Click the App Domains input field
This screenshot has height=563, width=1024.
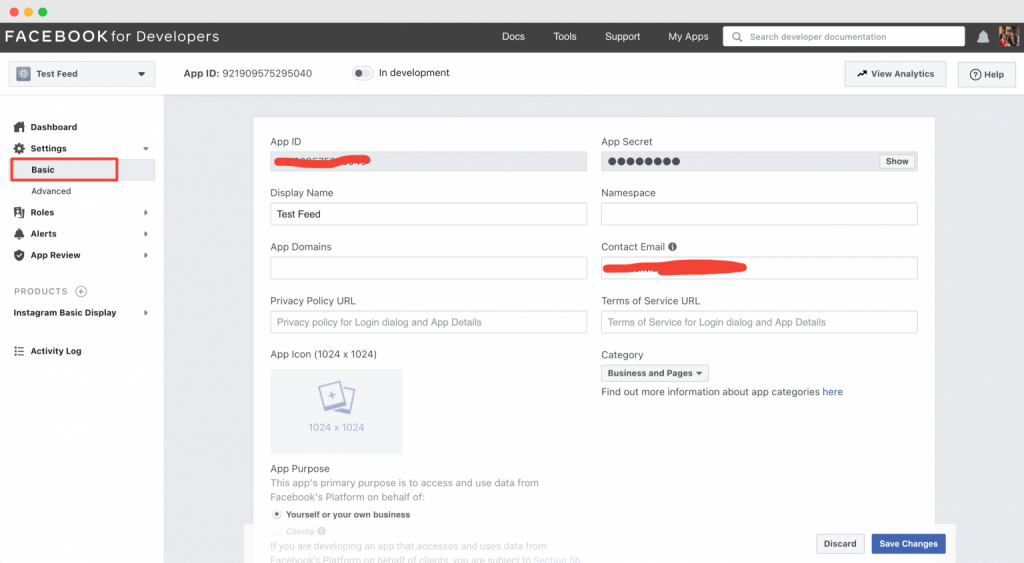(x=428, y=268)
